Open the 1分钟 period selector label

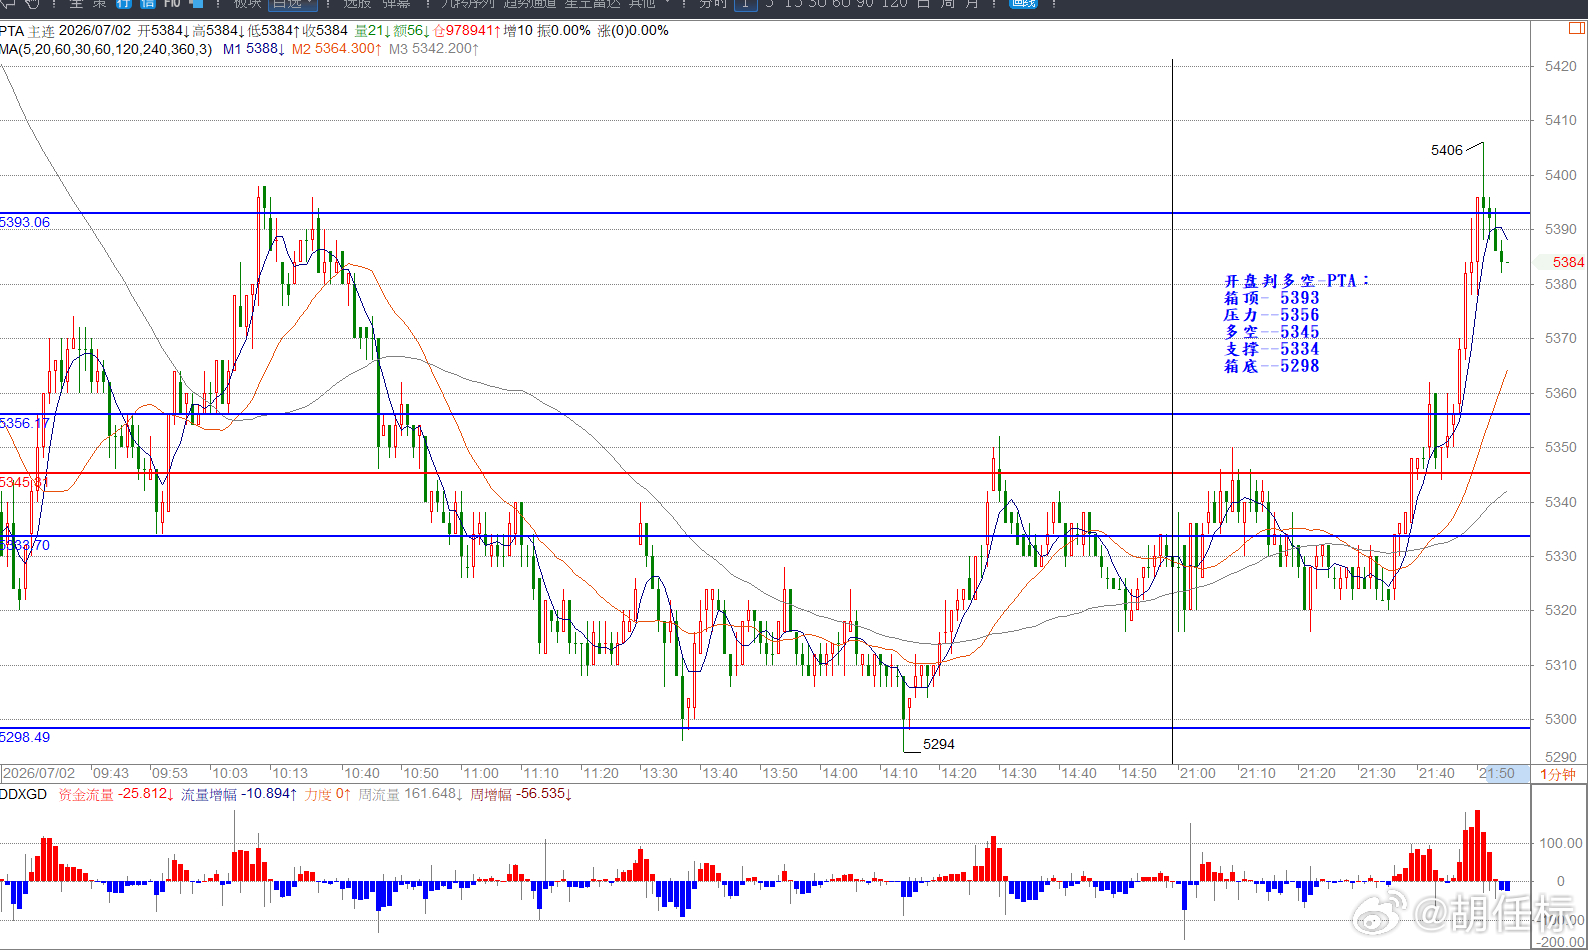(x=1558, y=774)
